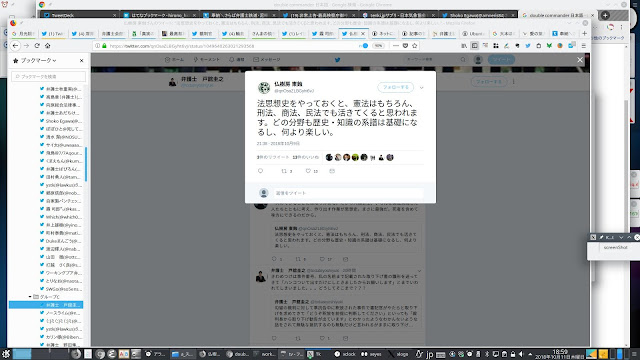This screenshot has height=360, width=640.
Task: Open the system start menu on taskbar
Action: (x=5, y=354)
